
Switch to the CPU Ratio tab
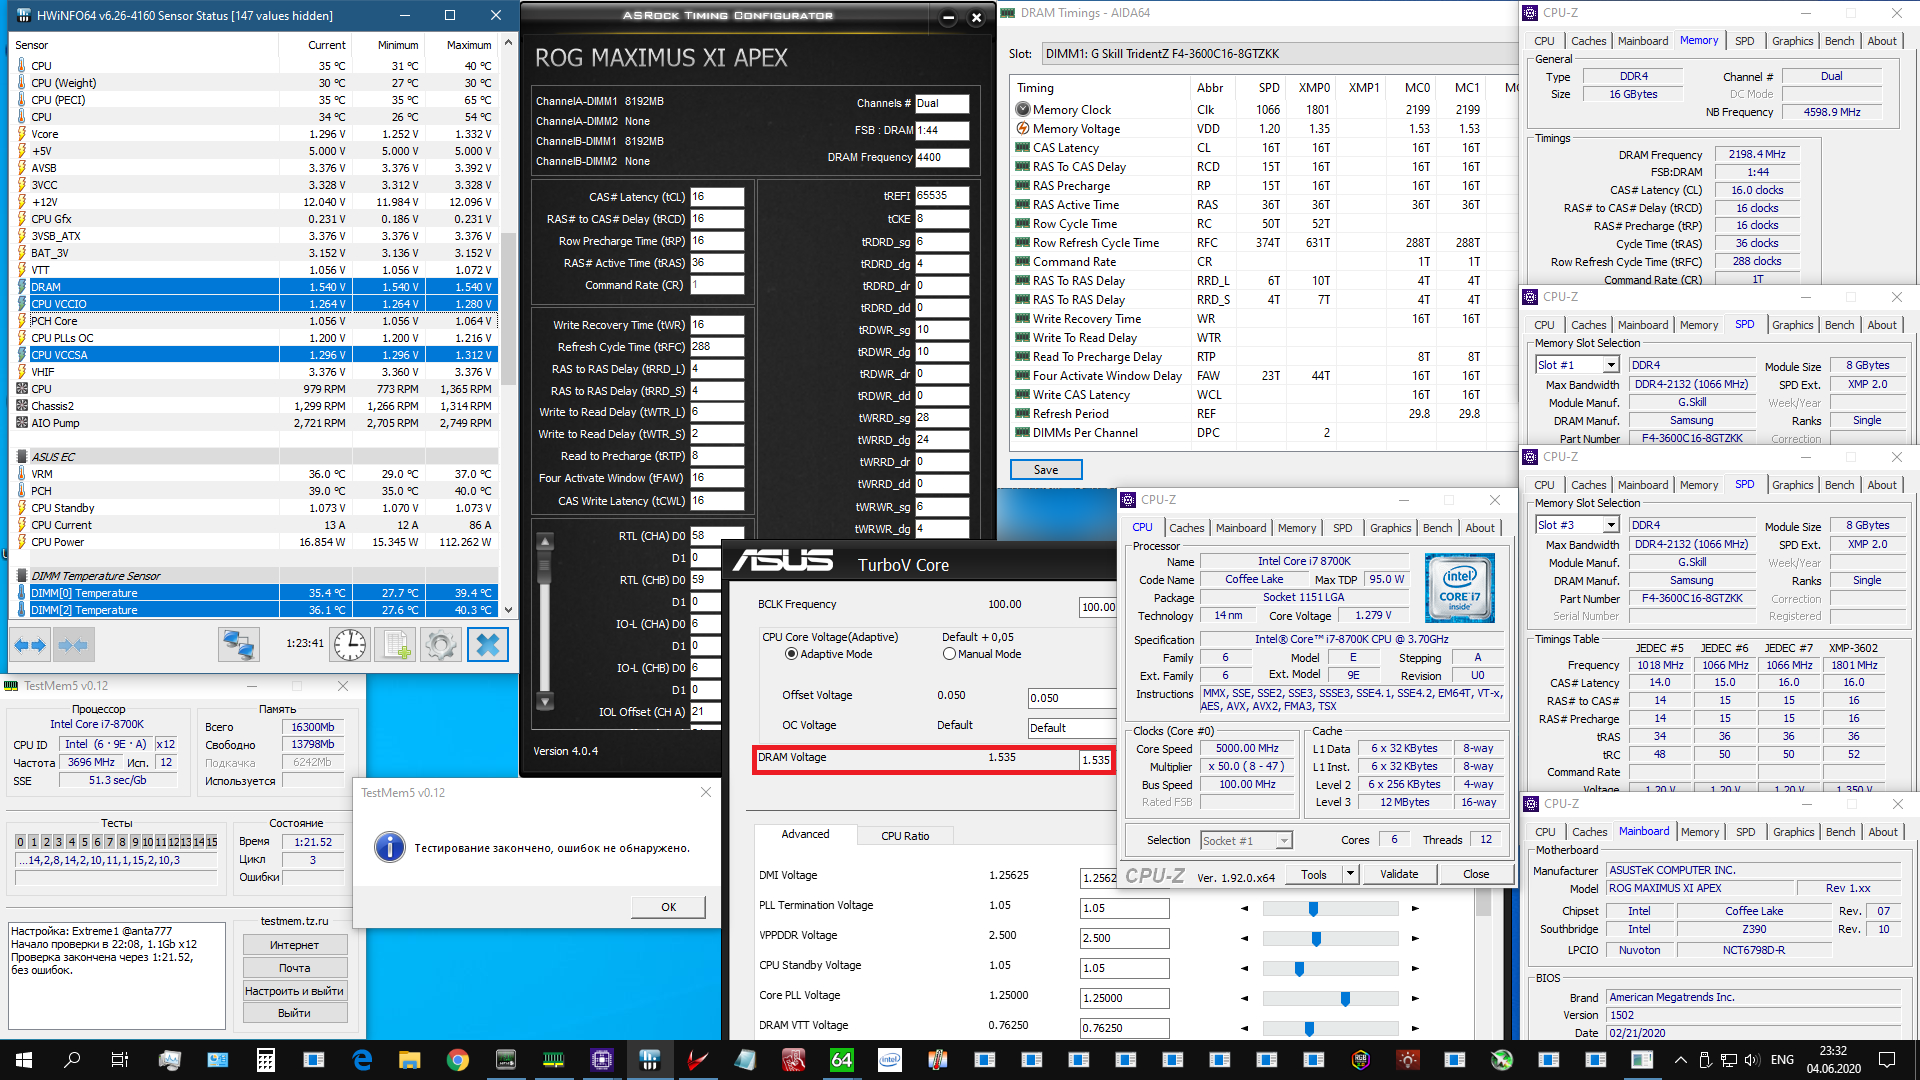904,836
